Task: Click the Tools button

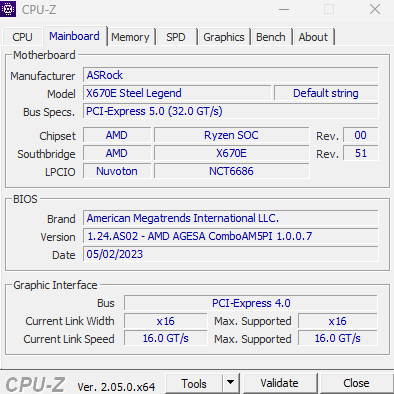Action: pyautogui.click(x=194, y=384)
